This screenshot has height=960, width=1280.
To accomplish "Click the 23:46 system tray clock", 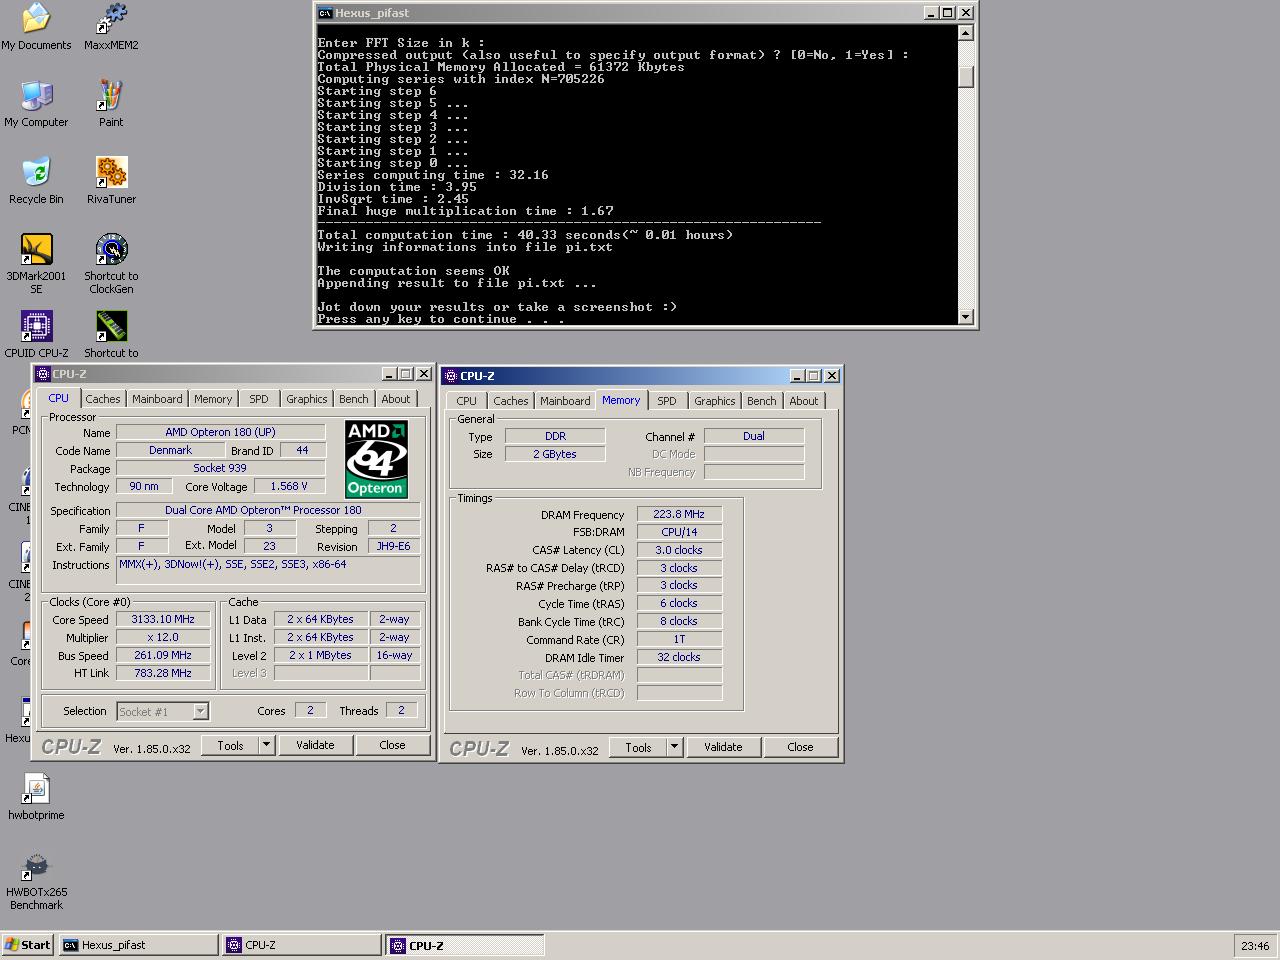I will (1255, 945).
